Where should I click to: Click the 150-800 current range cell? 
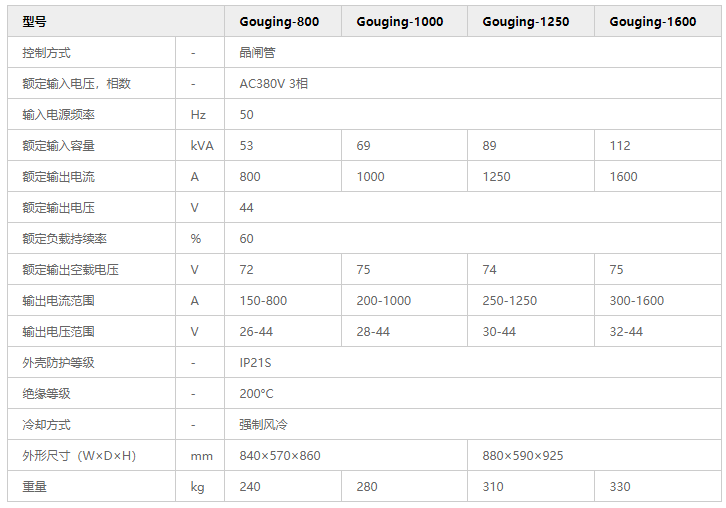263,301
